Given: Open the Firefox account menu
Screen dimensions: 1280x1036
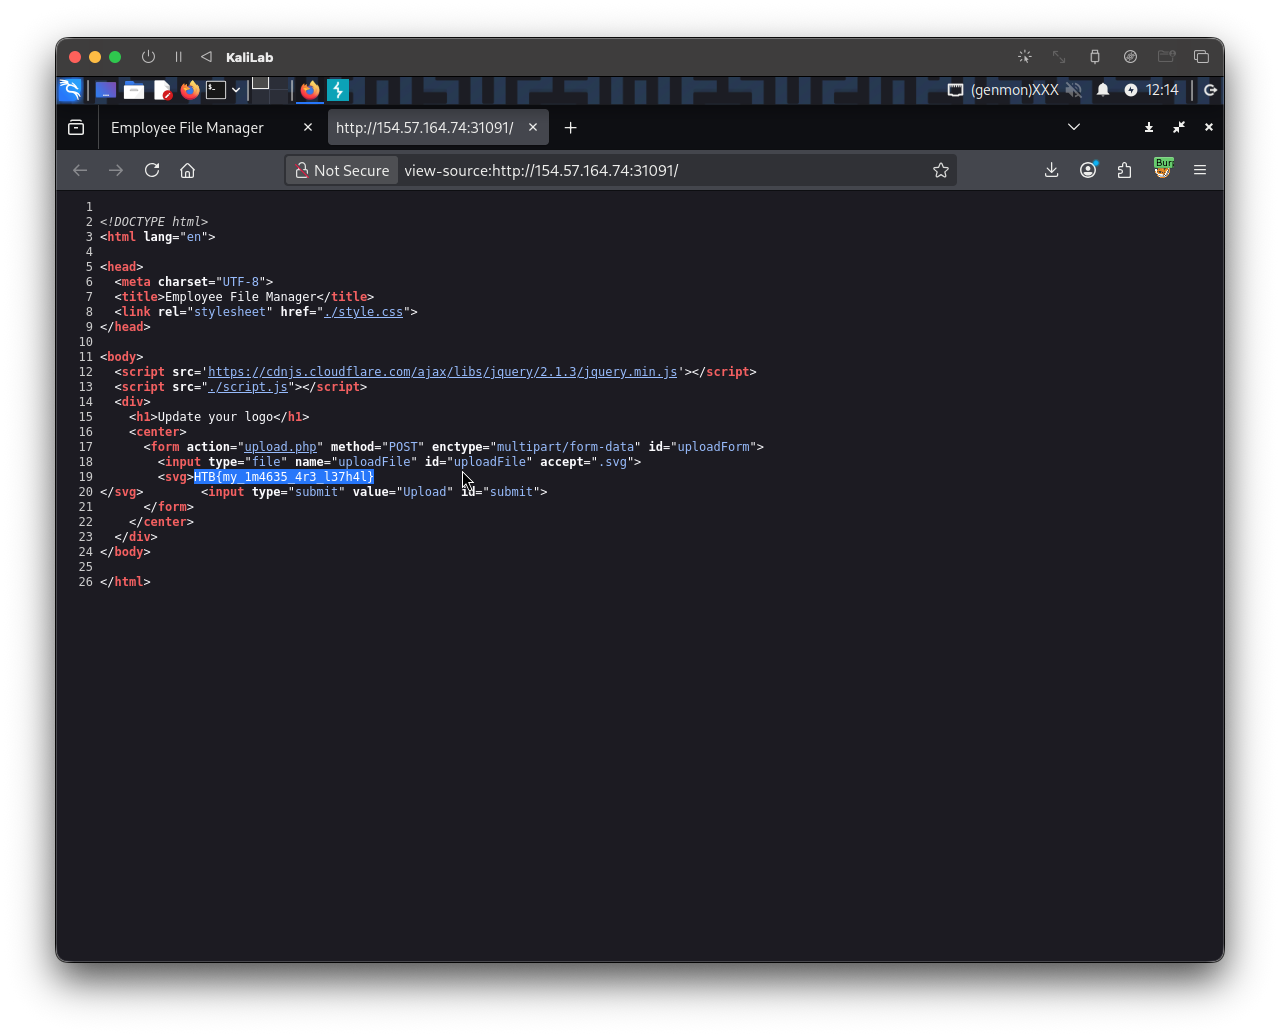Looking at the screenshot, I should pyautogui.click(x=1088, y=170).
